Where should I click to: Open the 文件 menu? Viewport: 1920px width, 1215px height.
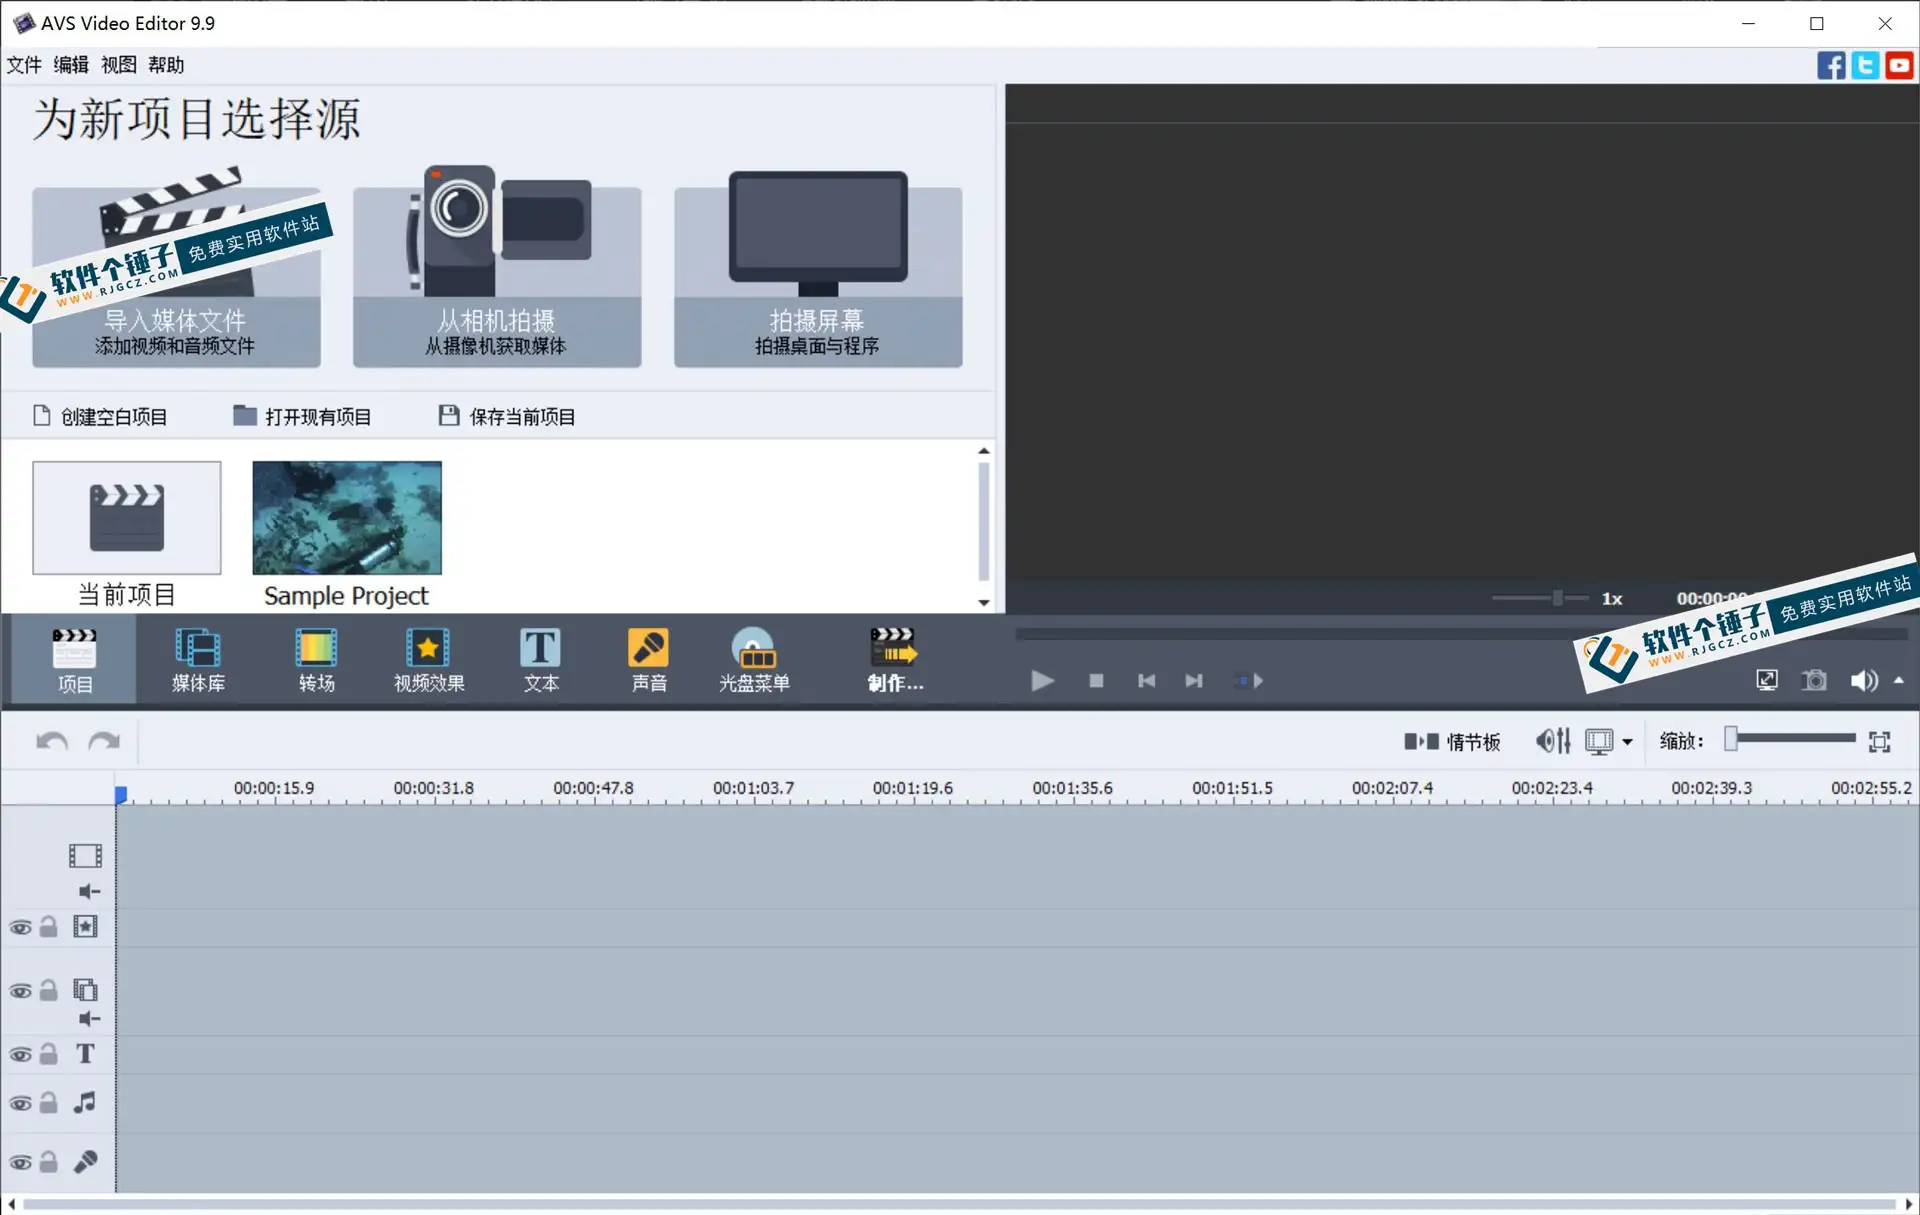[24, 64]
